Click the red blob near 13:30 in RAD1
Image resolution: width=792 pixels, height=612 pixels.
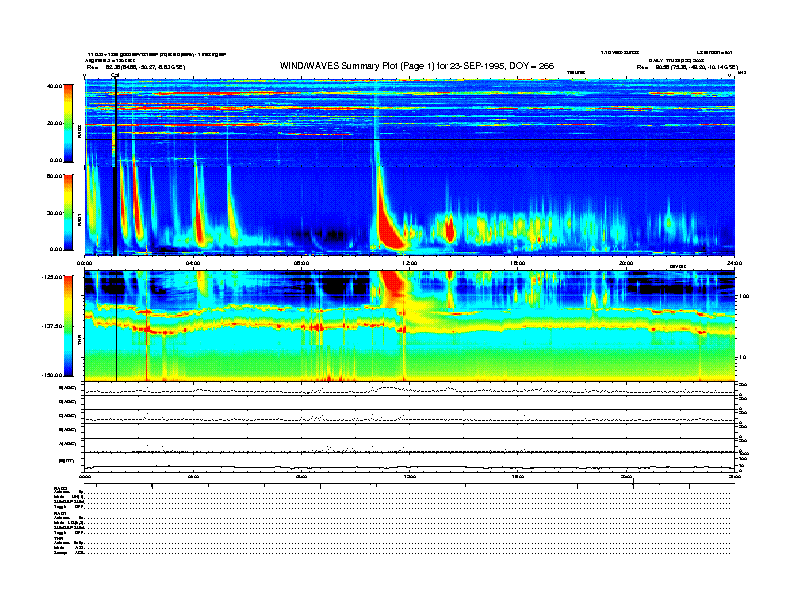click(x=450, y=231)
